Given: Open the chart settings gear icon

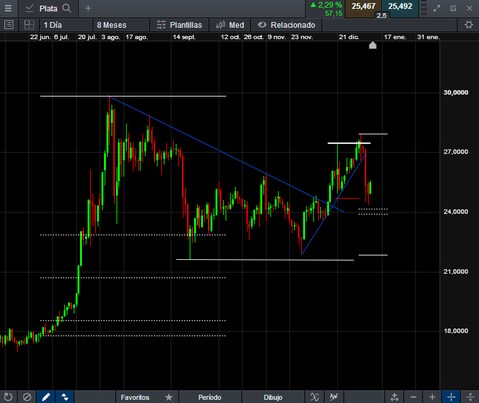Looking at the screenshot, I should click(469, 25).
